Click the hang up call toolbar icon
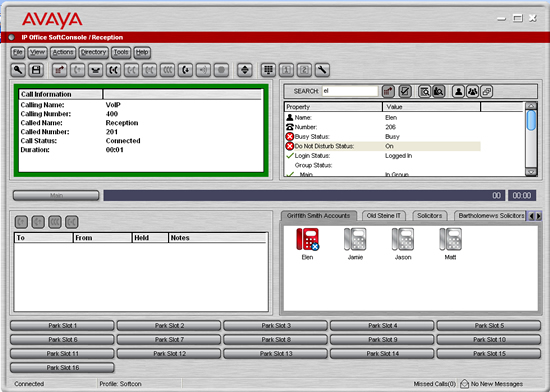The image size is (550, 392). point(95,70)
